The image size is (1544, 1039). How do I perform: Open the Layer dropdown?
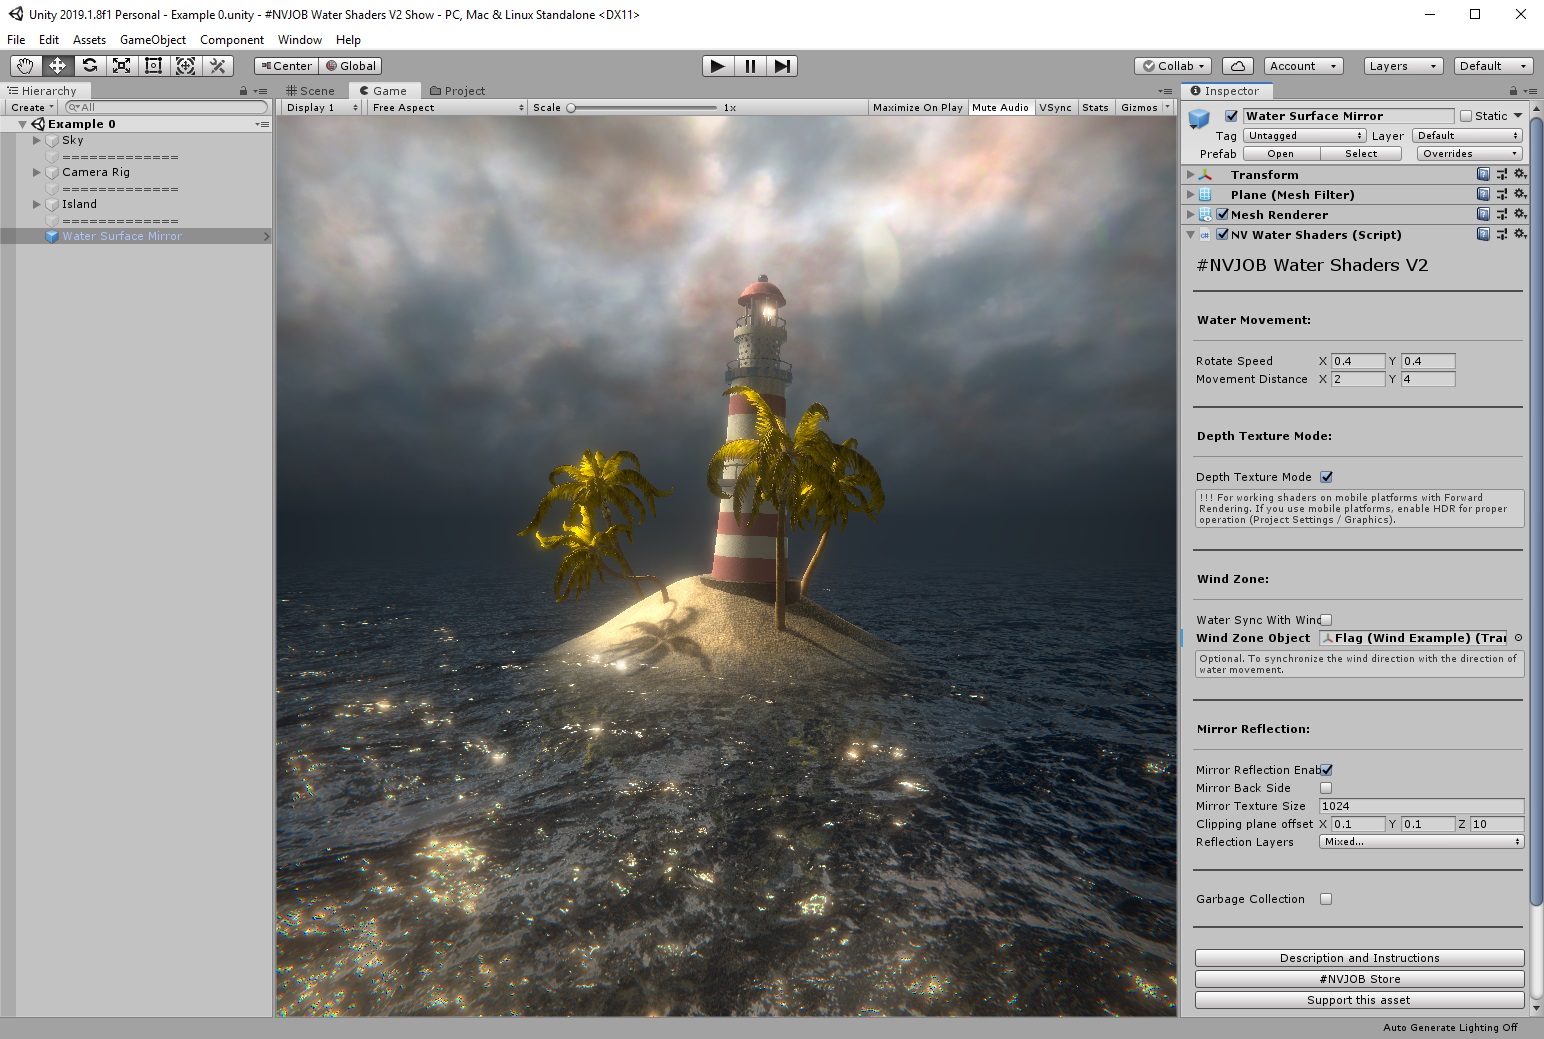coord(1468,136)
